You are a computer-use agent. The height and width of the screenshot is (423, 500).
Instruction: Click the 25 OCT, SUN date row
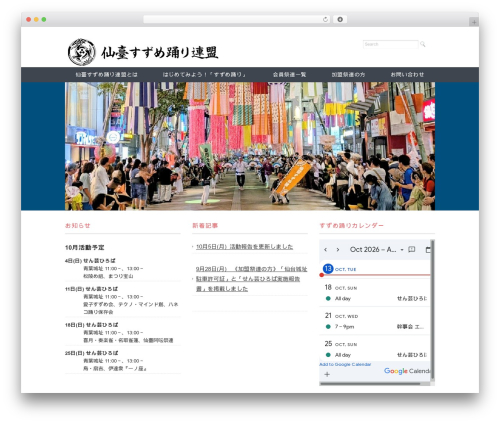pyautogui.click(x=341, y=344)
